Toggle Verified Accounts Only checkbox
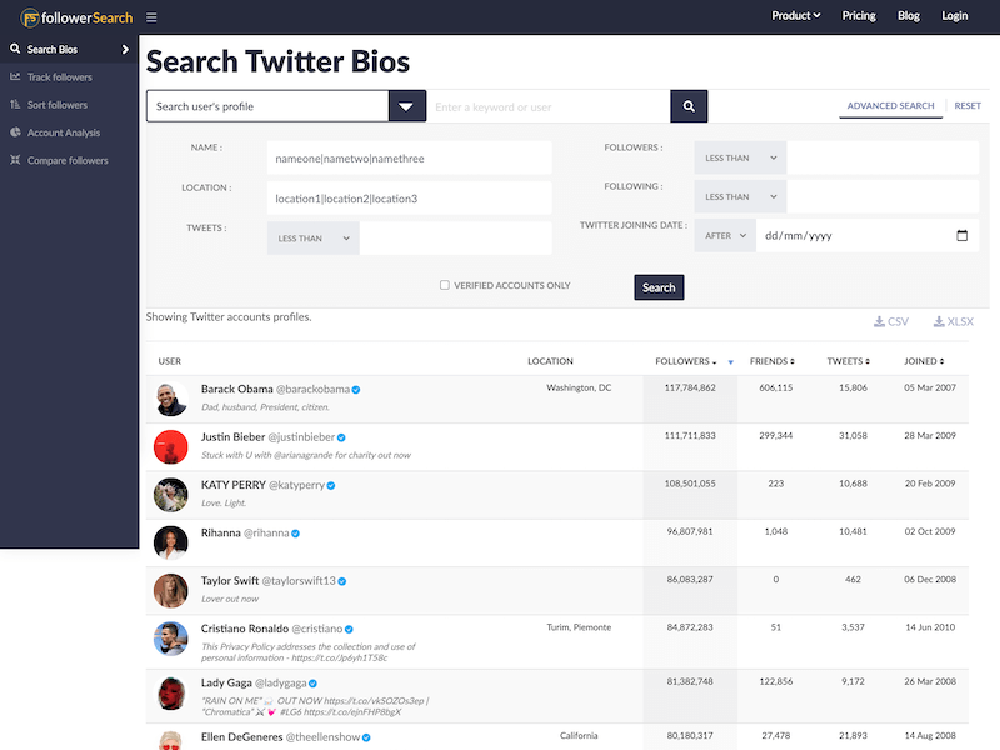The height and width of the screenshot is (750, 1000). tap(445, 285)
